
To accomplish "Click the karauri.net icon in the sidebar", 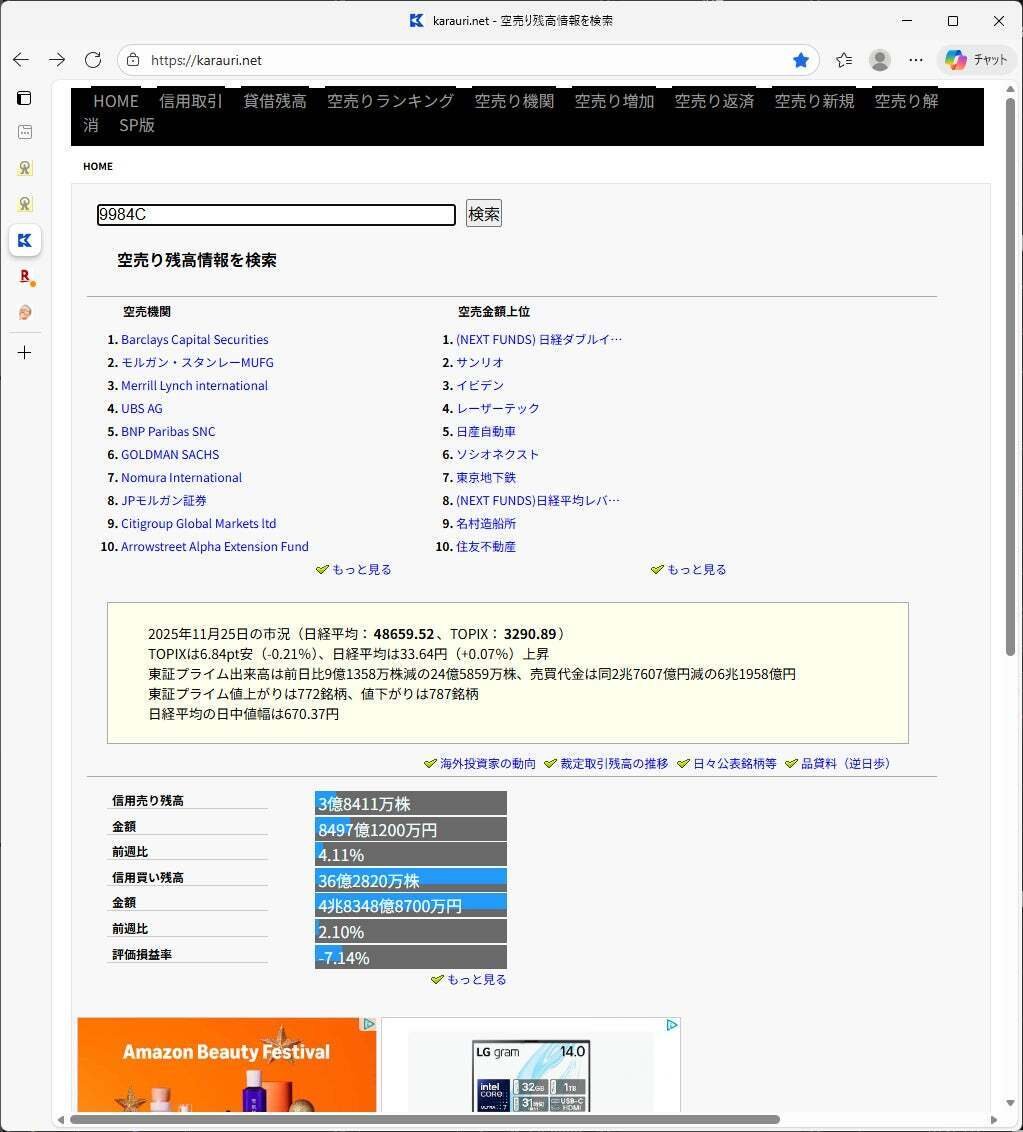I will (x=24, y=240).
